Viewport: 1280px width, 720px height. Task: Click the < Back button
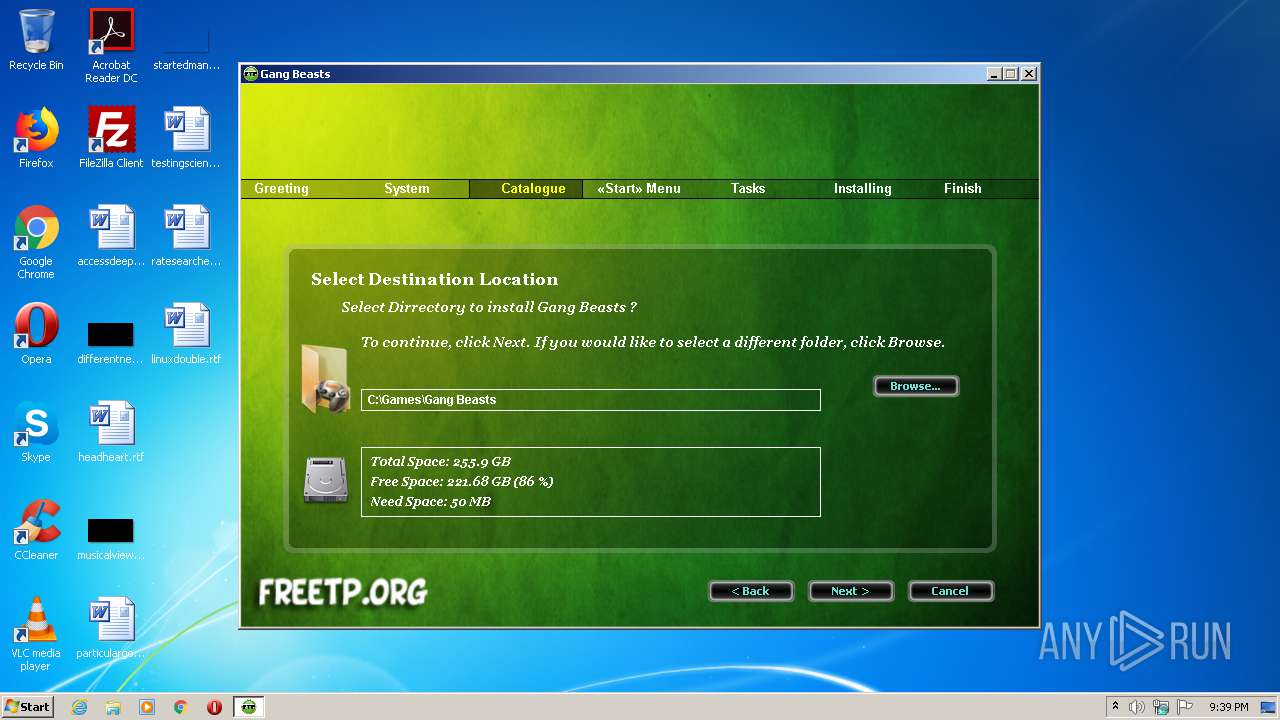(751, 591)
